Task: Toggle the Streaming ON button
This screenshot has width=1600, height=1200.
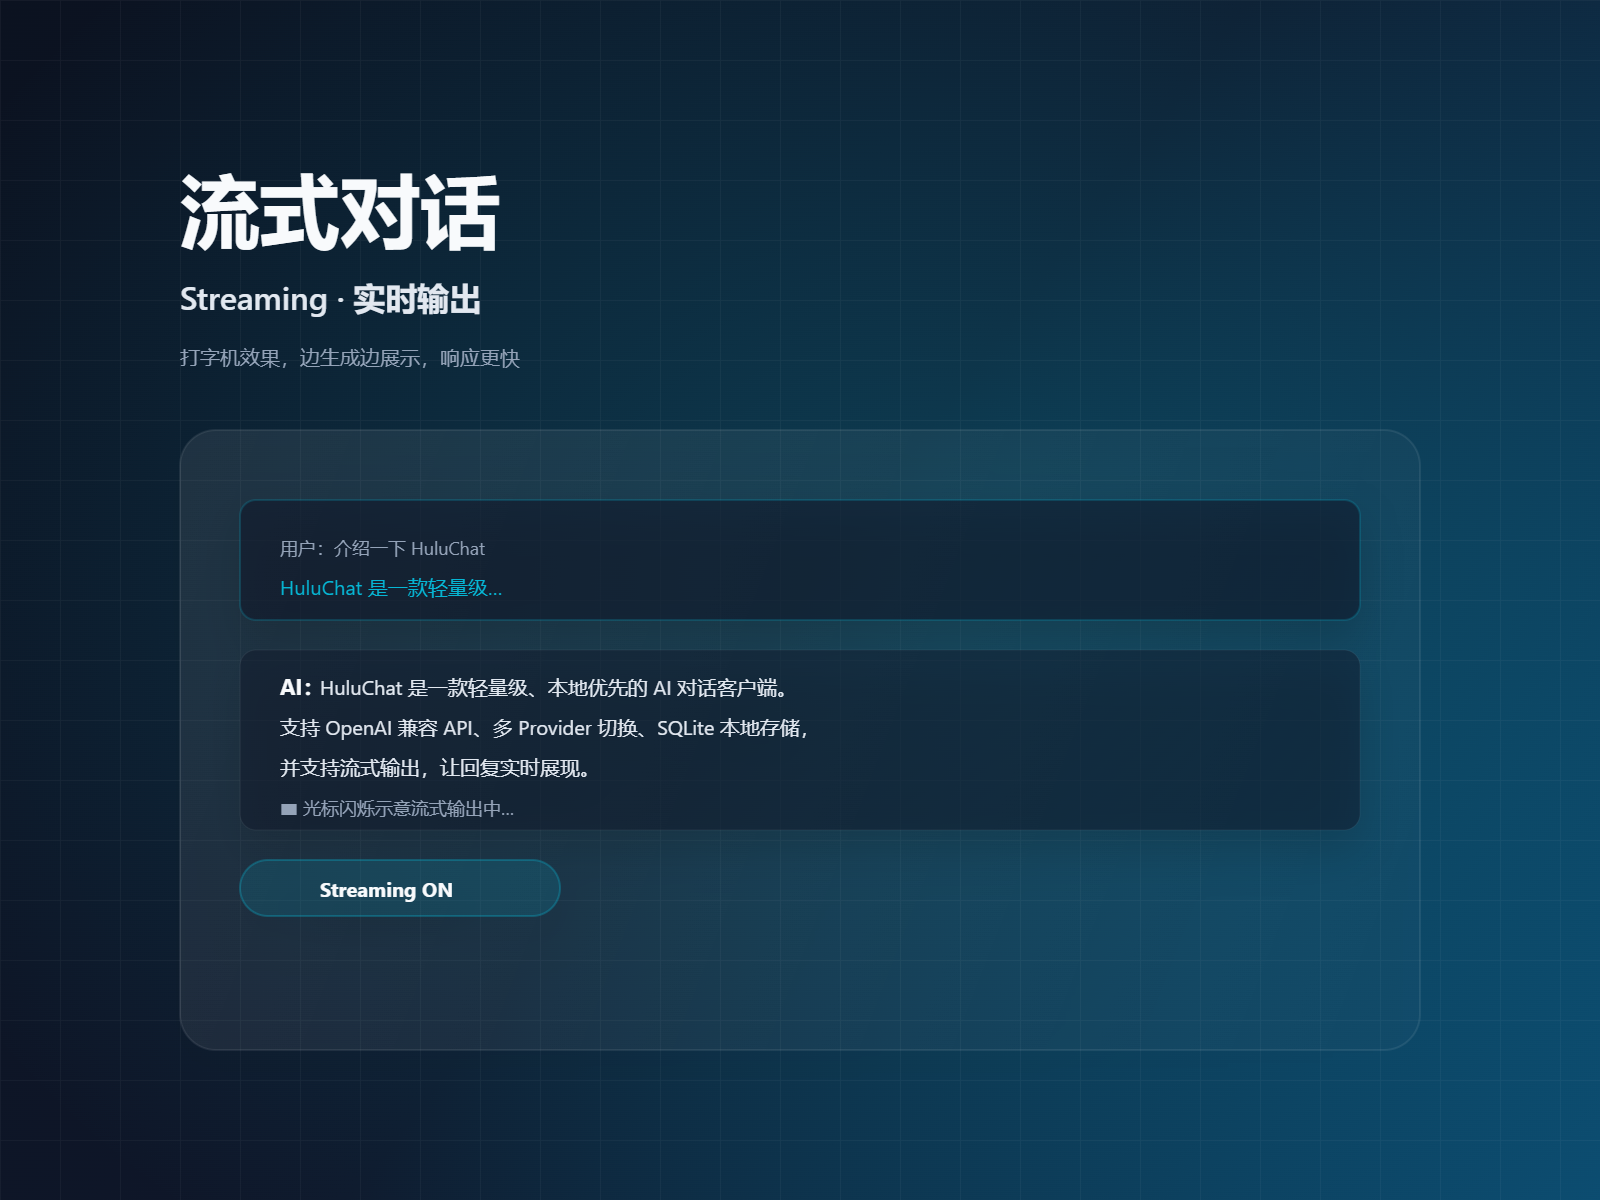Action: click(399, 888)
